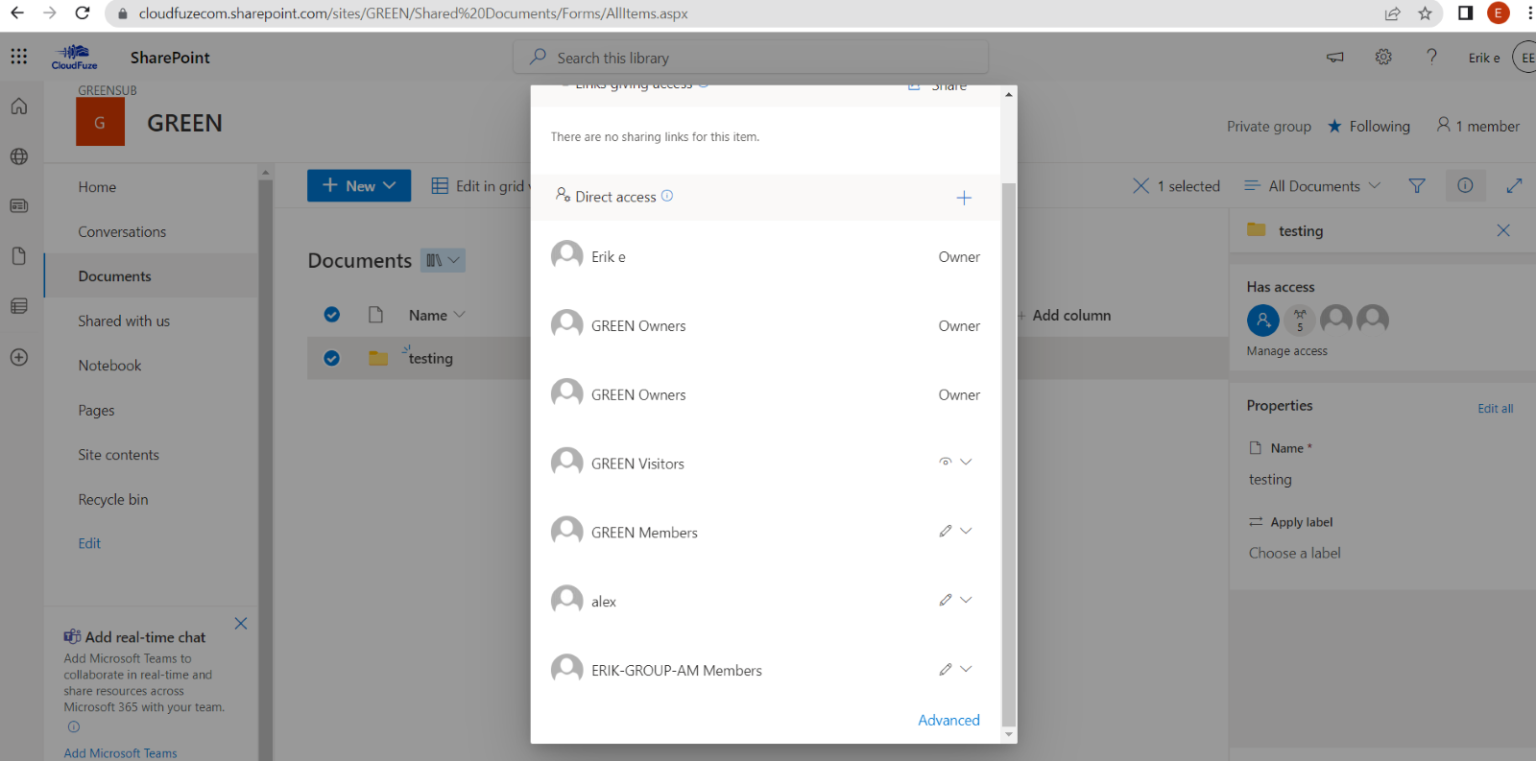Click the plus to grant direct access
Screen dimensions: 1536x761
[x=963, y=197]
